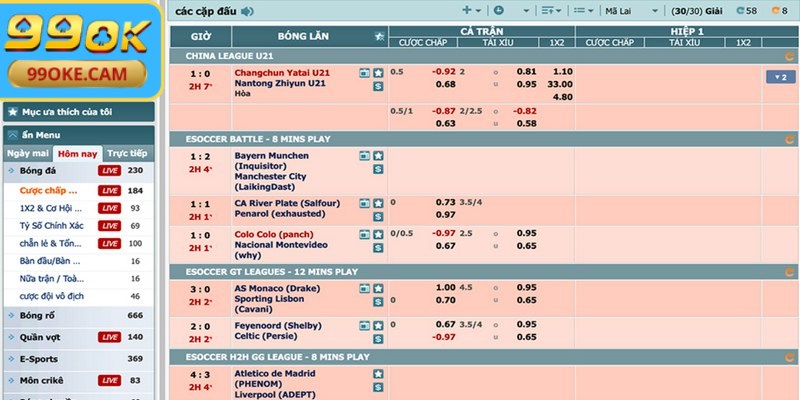Viewport: 800px width, 400px height.
Task: Open statistics S icon for AS Monaco match
Action: tap(378, 302)
